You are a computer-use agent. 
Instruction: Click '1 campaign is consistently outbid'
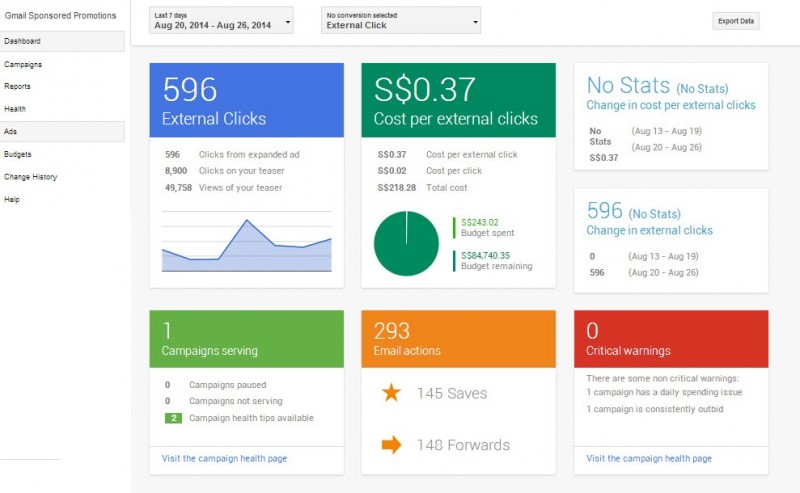point(655,409)
